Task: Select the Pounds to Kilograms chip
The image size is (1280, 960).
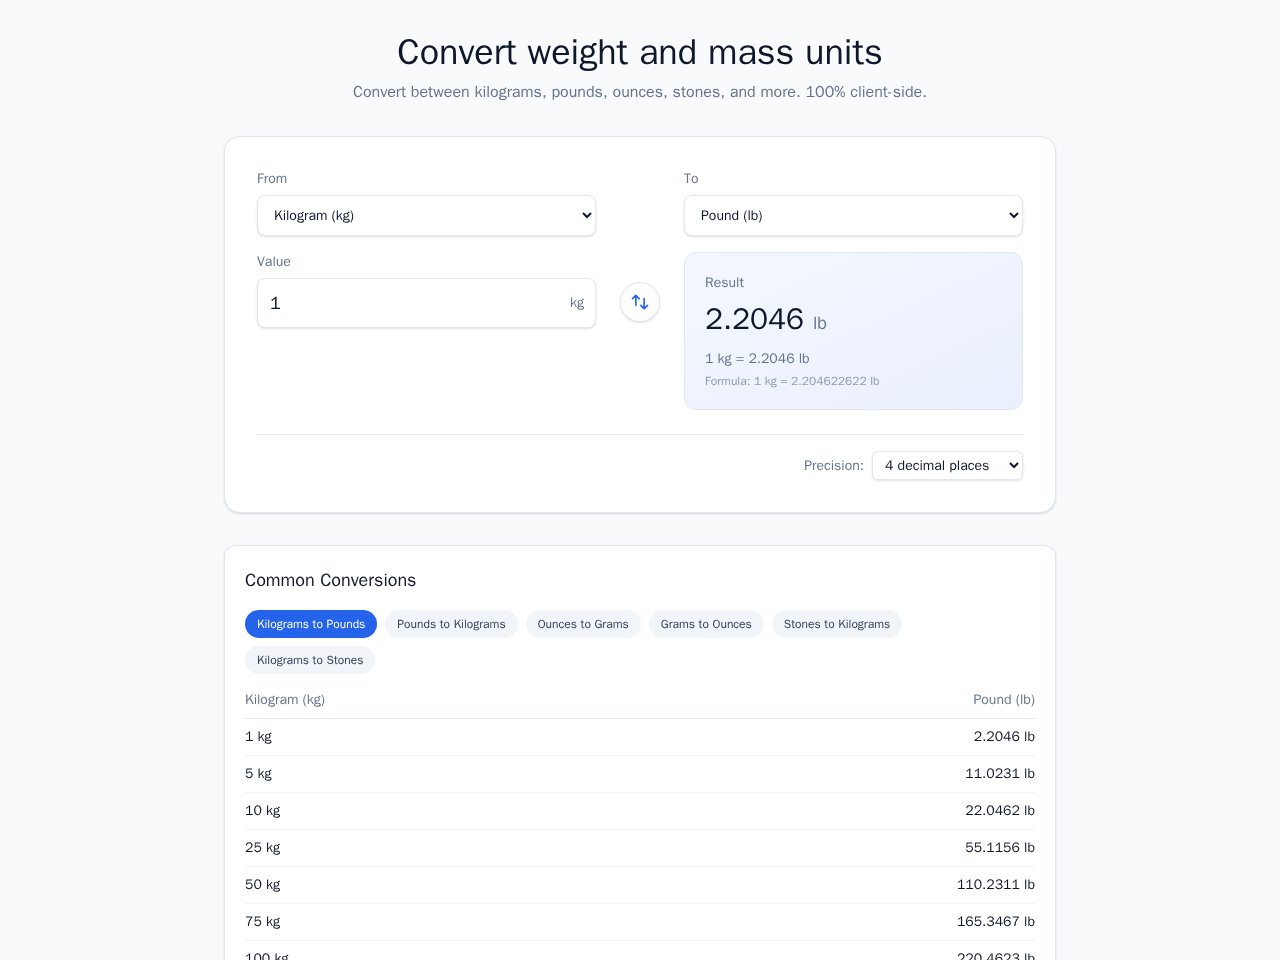Action: (451, 624)
